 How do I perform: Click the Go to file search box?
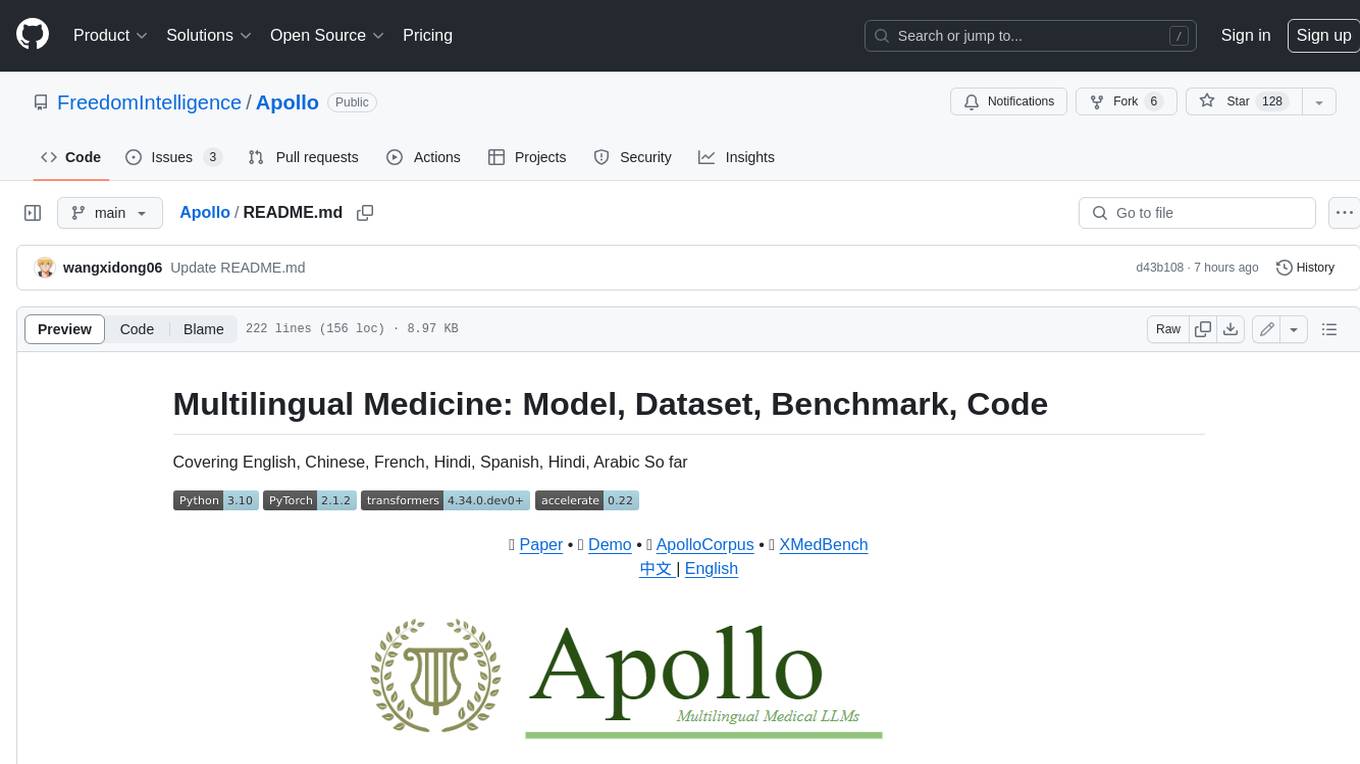coord(1197,213)
